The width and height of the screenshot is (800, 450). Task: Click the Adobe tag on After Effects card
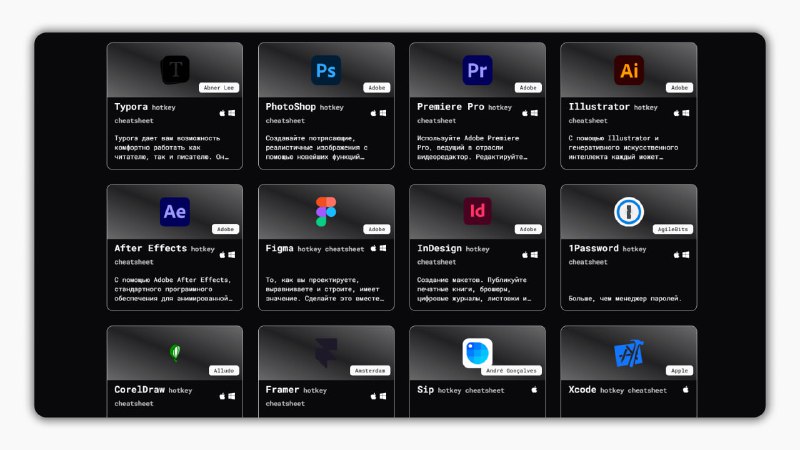[x=226, y=229]
